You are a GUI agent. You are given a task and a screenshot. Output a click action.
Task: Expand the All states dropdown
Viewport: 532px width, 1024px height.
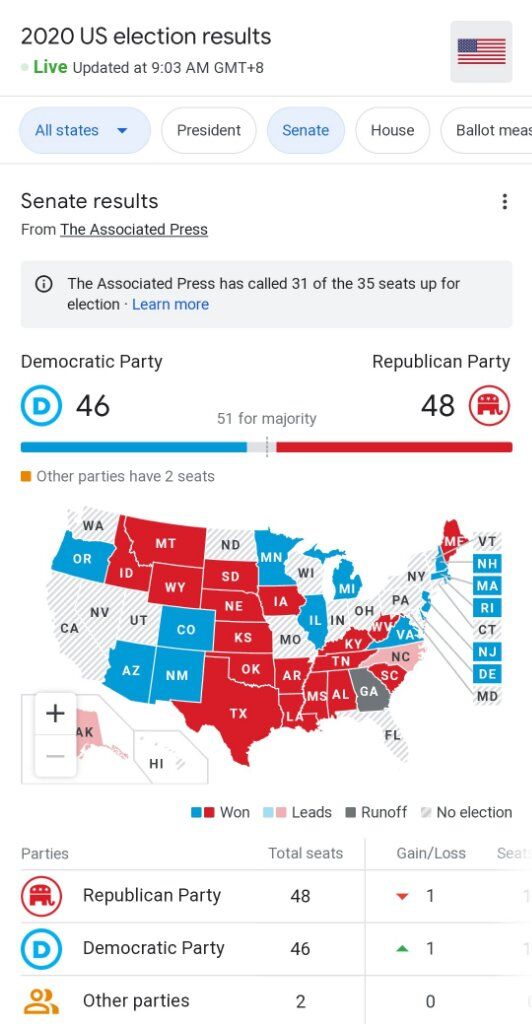pyautogui.click(x=85, y=130)
